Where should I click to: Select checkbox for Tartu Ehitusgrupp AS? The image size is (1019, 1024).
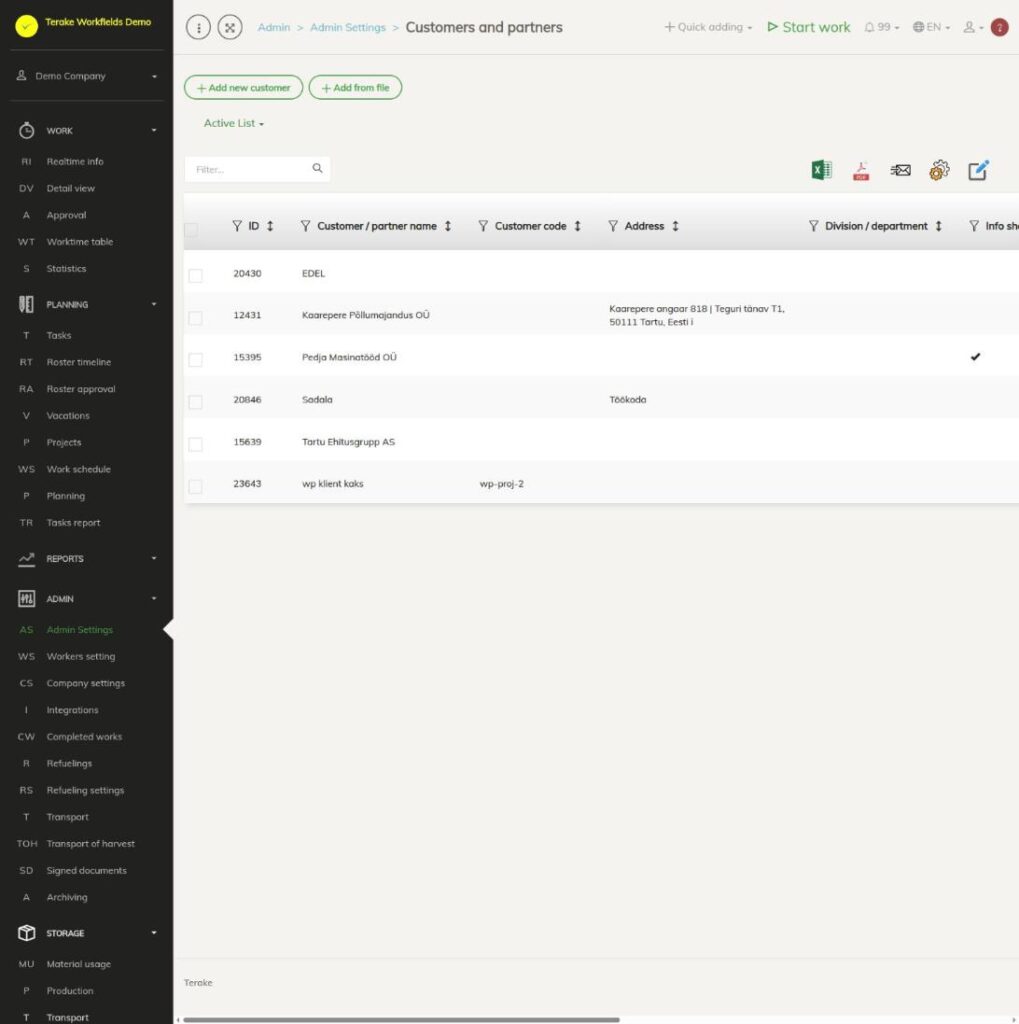coord(195,445)
